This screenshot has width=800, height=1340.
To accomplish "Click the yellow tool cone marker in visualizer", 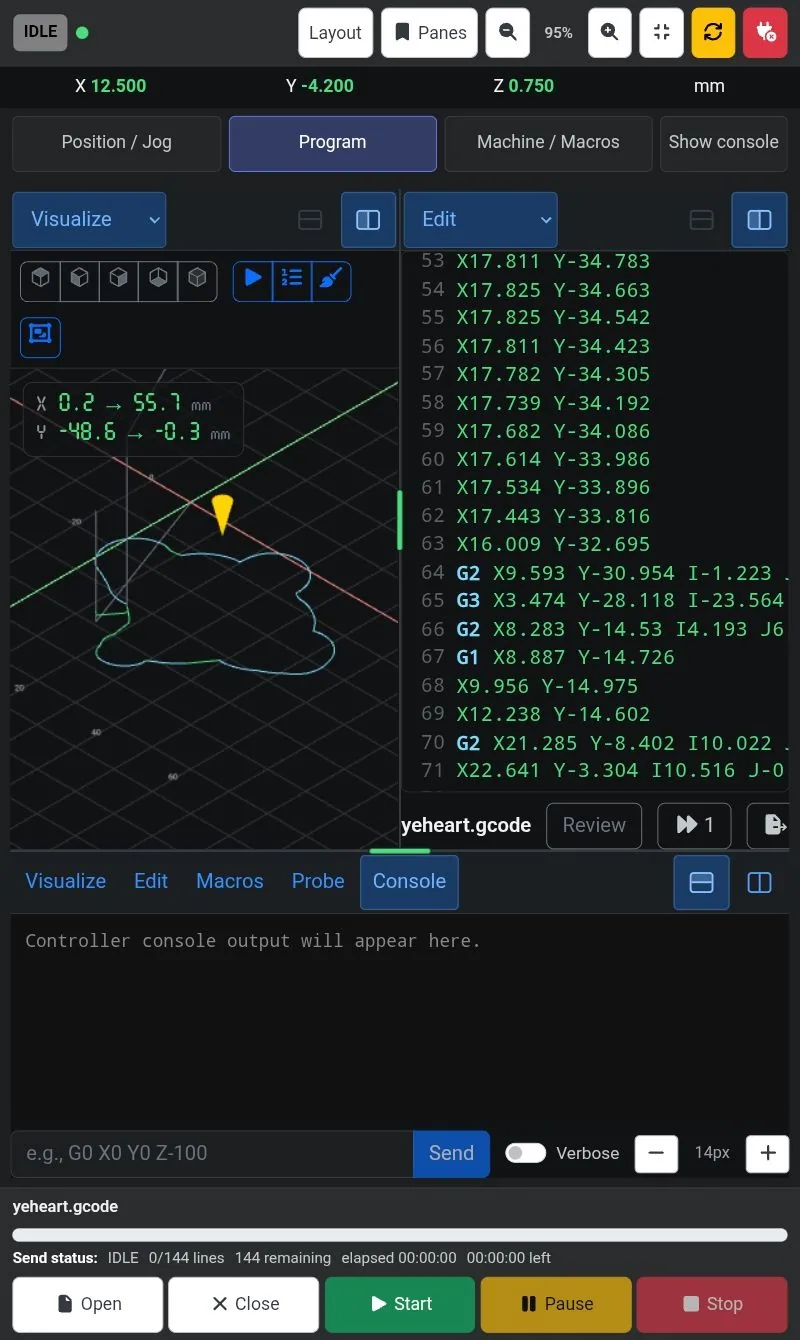I will tap(222, 513).
